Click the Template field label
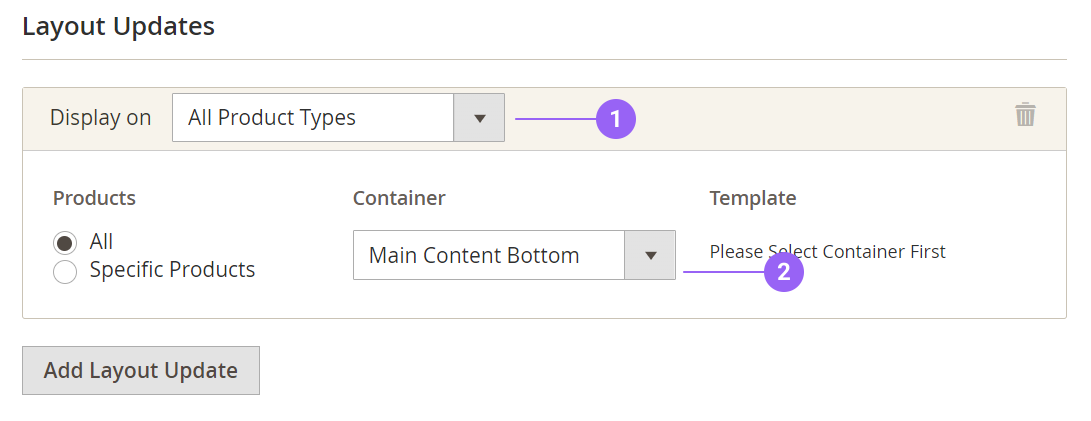This screenshot has width=1091, height=421. click(x=753, y=198)
